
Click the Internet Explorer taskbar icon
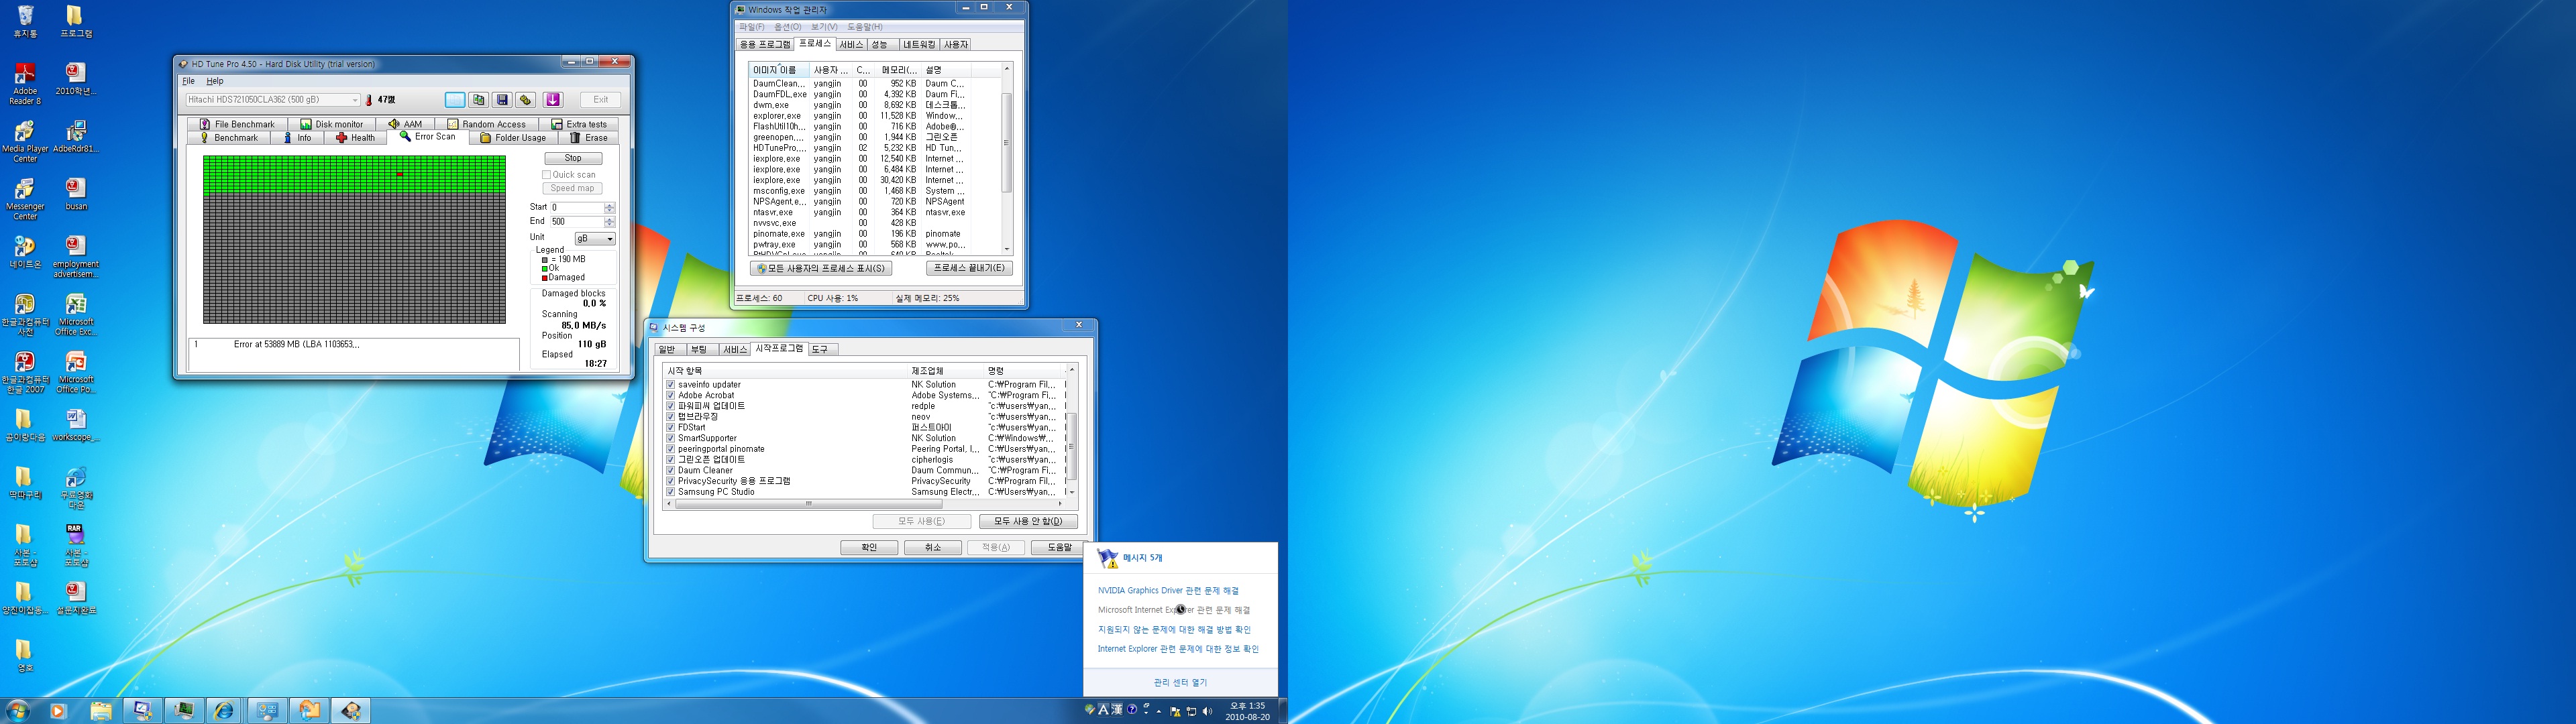[x=224, y=711]
